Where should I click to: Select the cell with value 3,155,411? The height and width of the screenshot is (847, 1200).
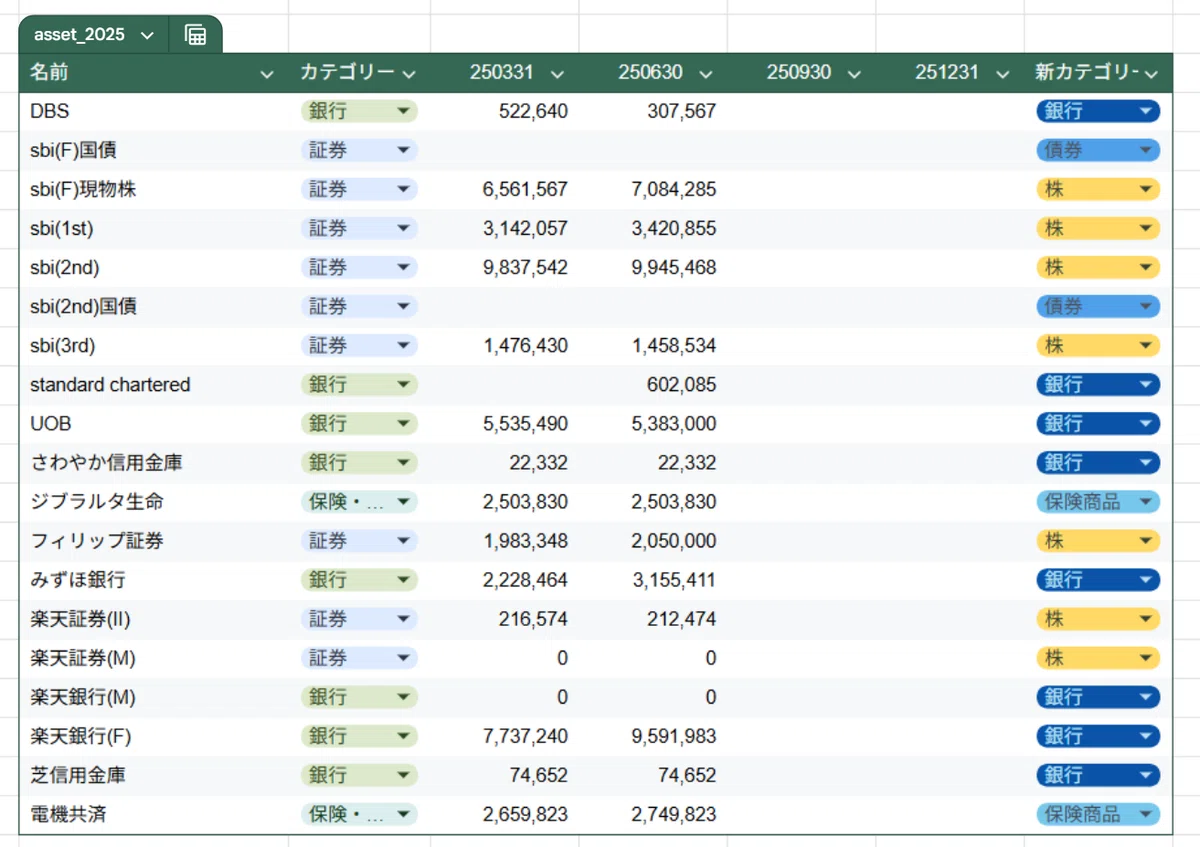pos(653,580)
